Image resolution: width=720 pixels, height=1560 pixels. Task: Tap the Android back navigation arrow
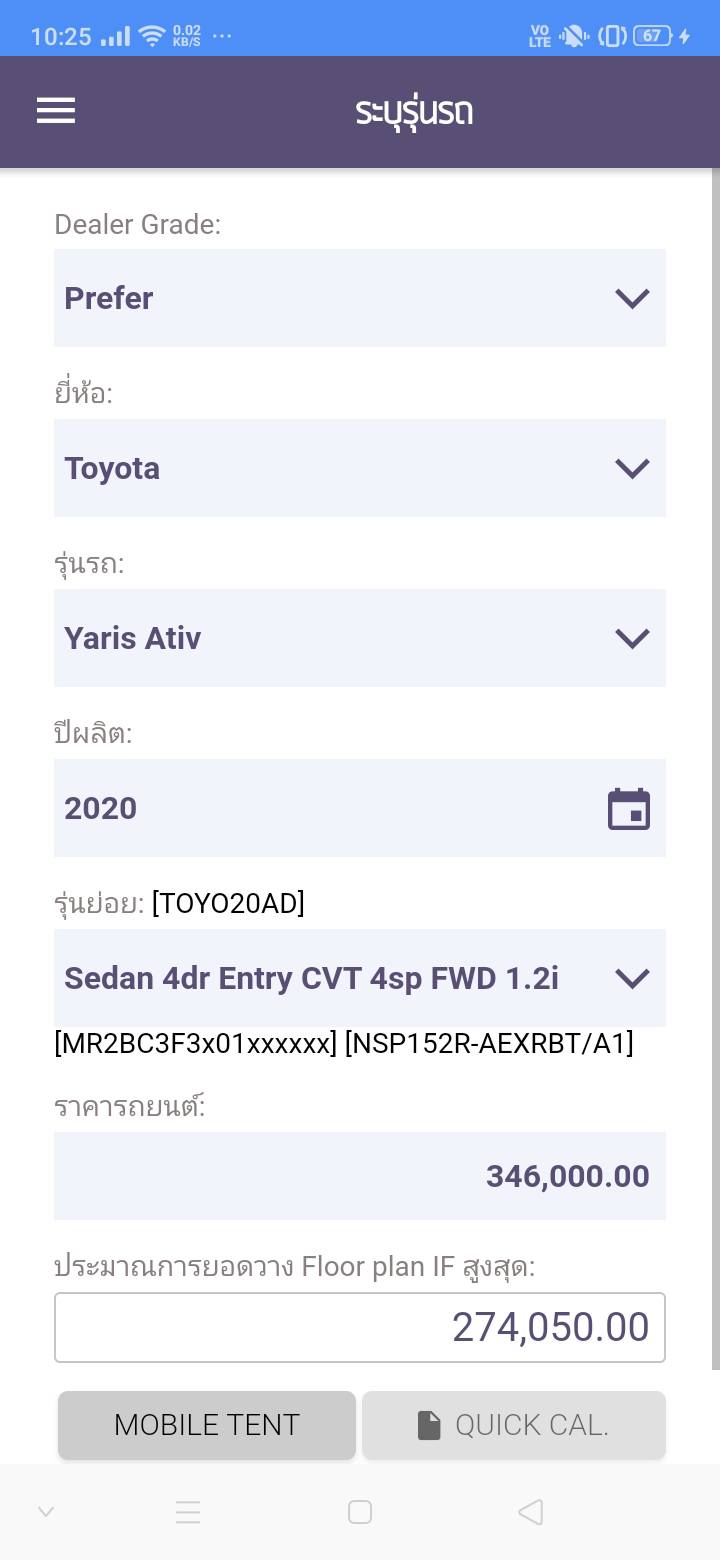pyautogui.click(x=531, y=1512)
